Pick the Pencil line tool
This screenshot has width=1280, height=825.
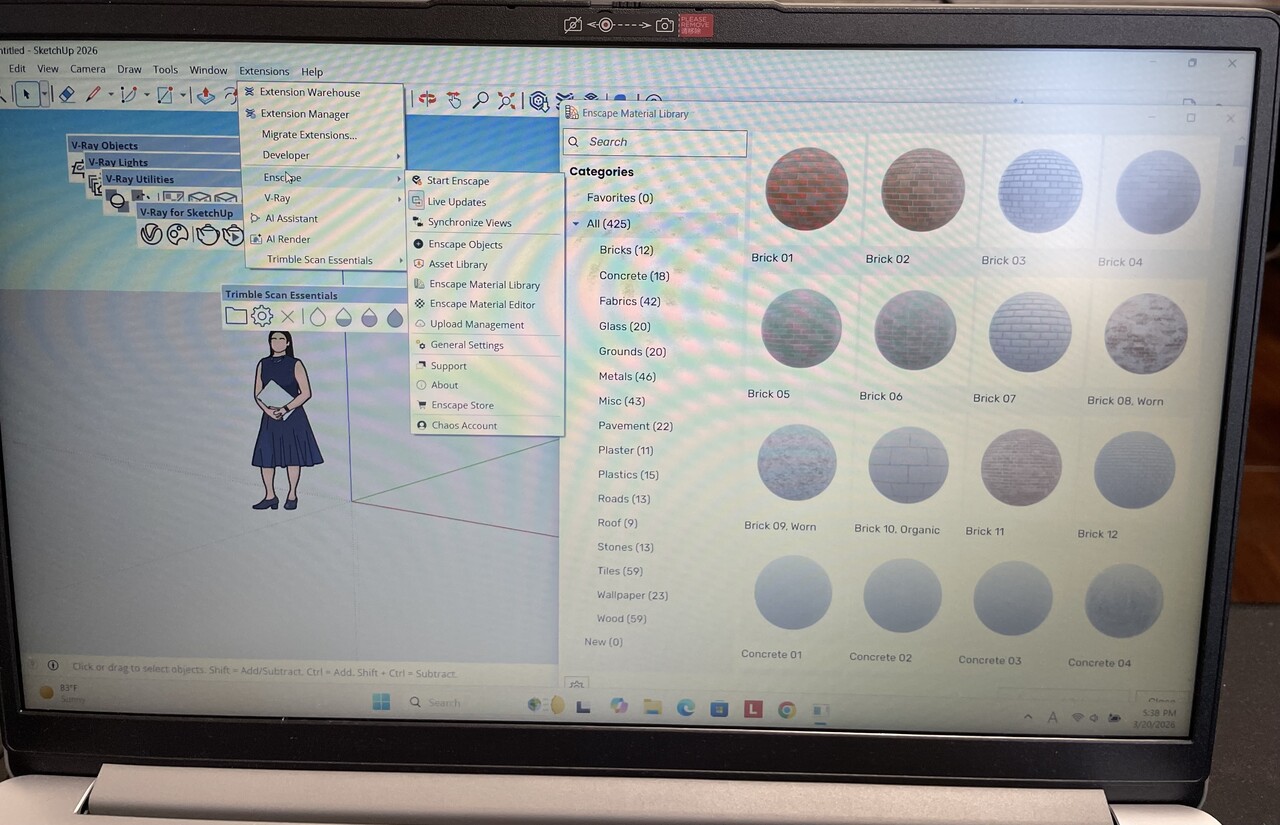click(x=93, y=95)
